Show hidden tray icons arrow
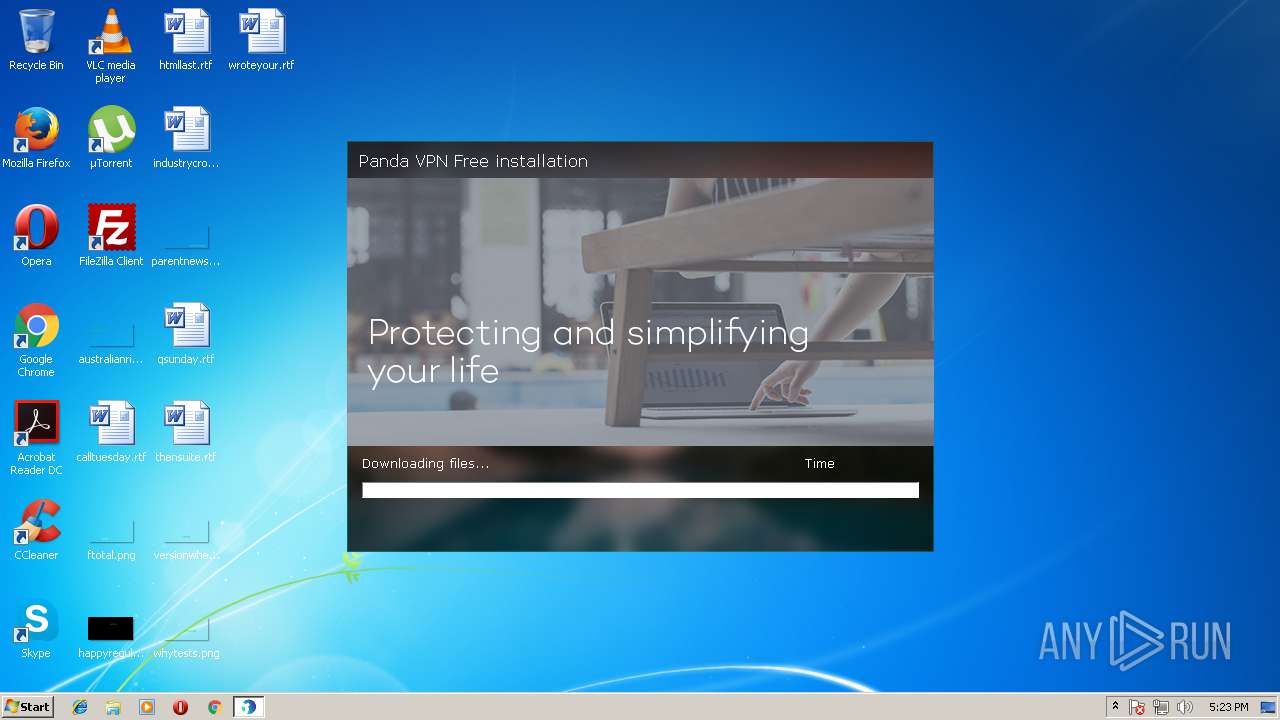This screenshot has height=720, width=1280. pos(1116,707)
